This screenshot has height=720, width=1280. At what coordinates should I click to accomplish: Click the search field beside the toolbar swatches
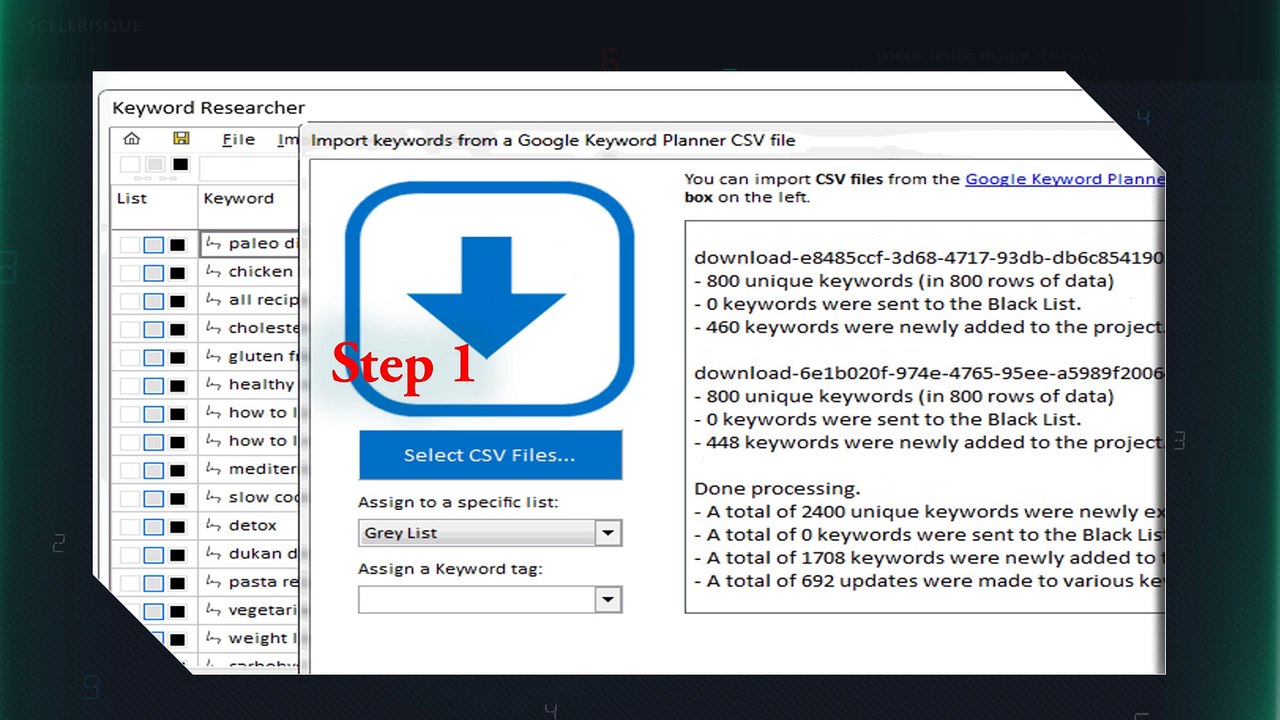[x=249, y=168]
